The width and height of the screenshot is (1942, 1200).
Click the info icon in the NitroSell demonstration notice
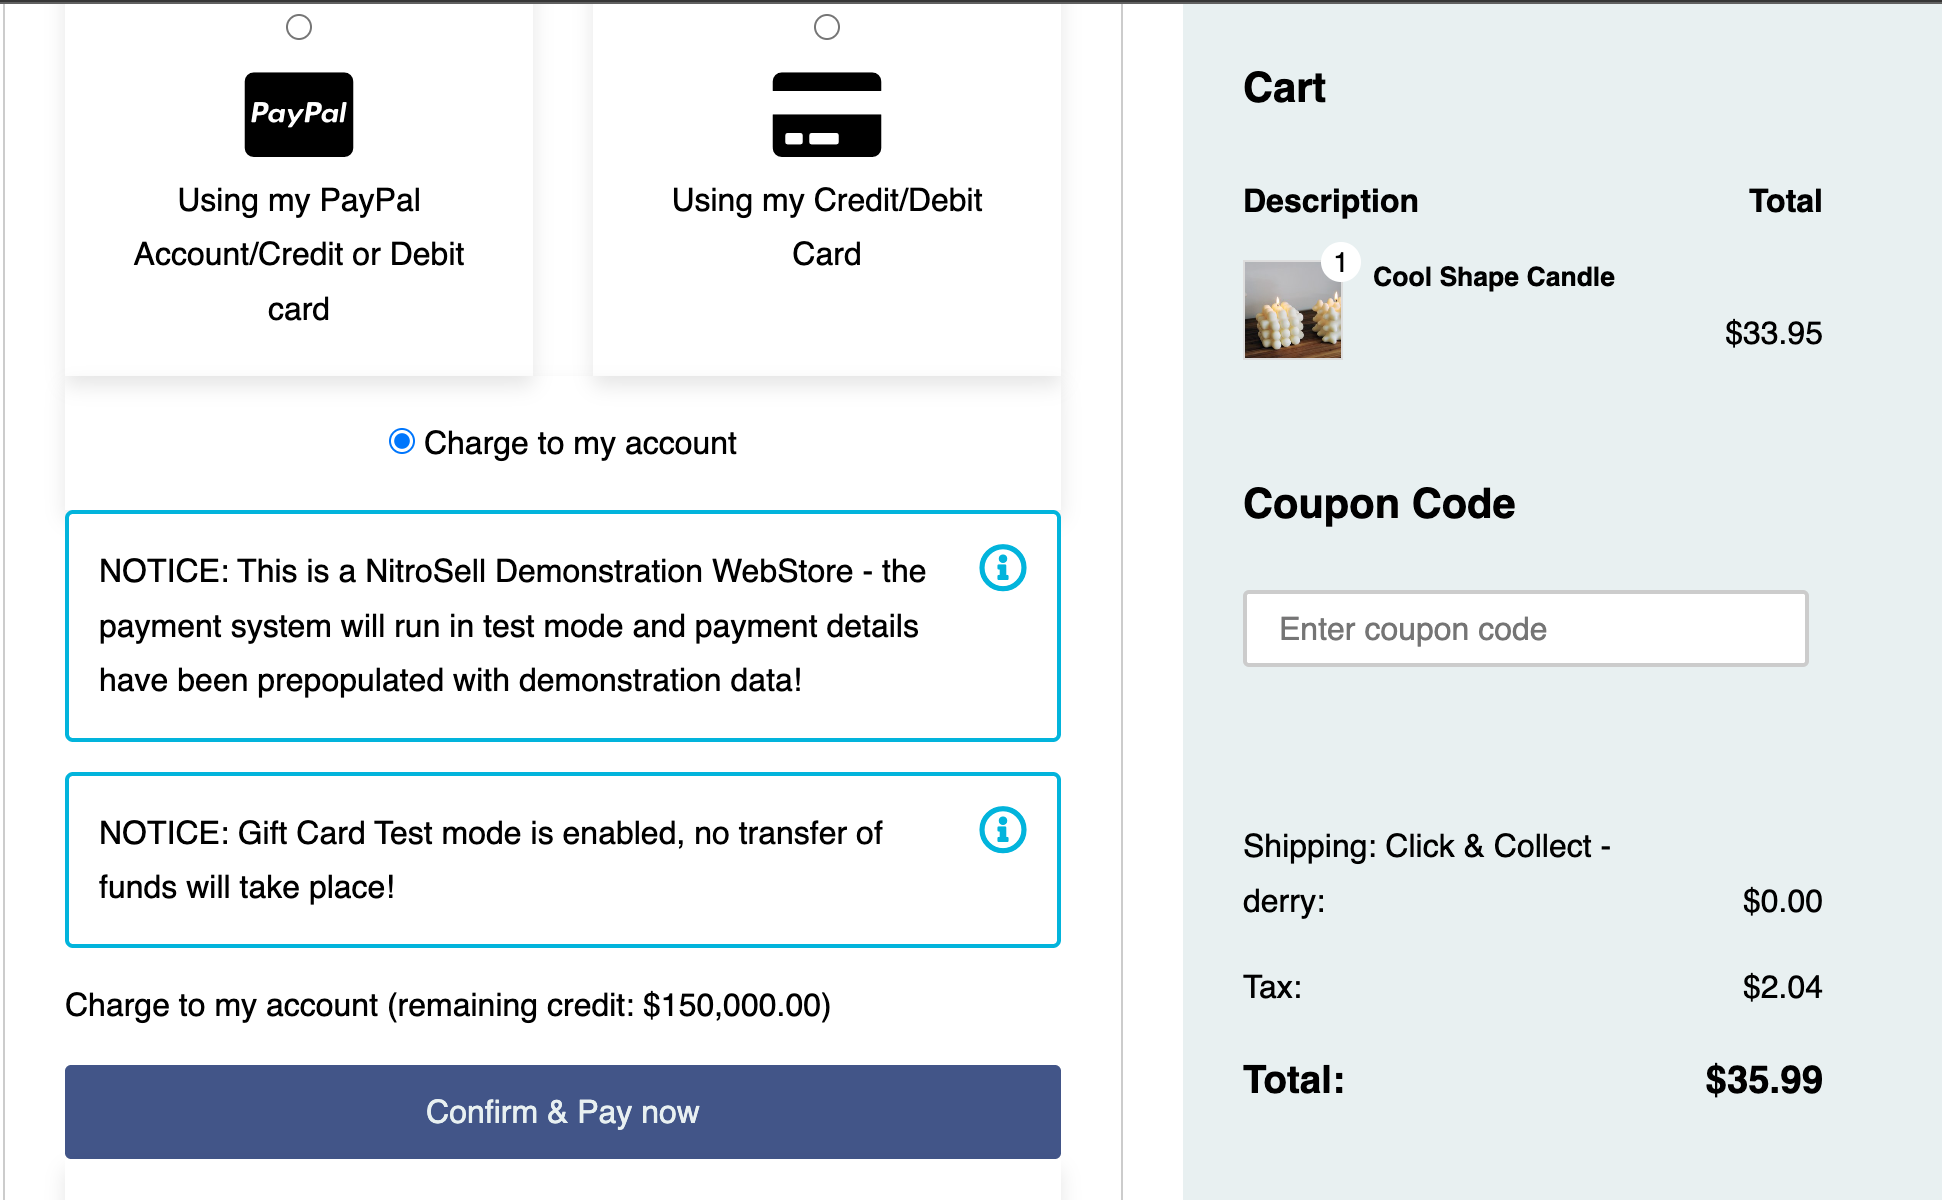1002,568
